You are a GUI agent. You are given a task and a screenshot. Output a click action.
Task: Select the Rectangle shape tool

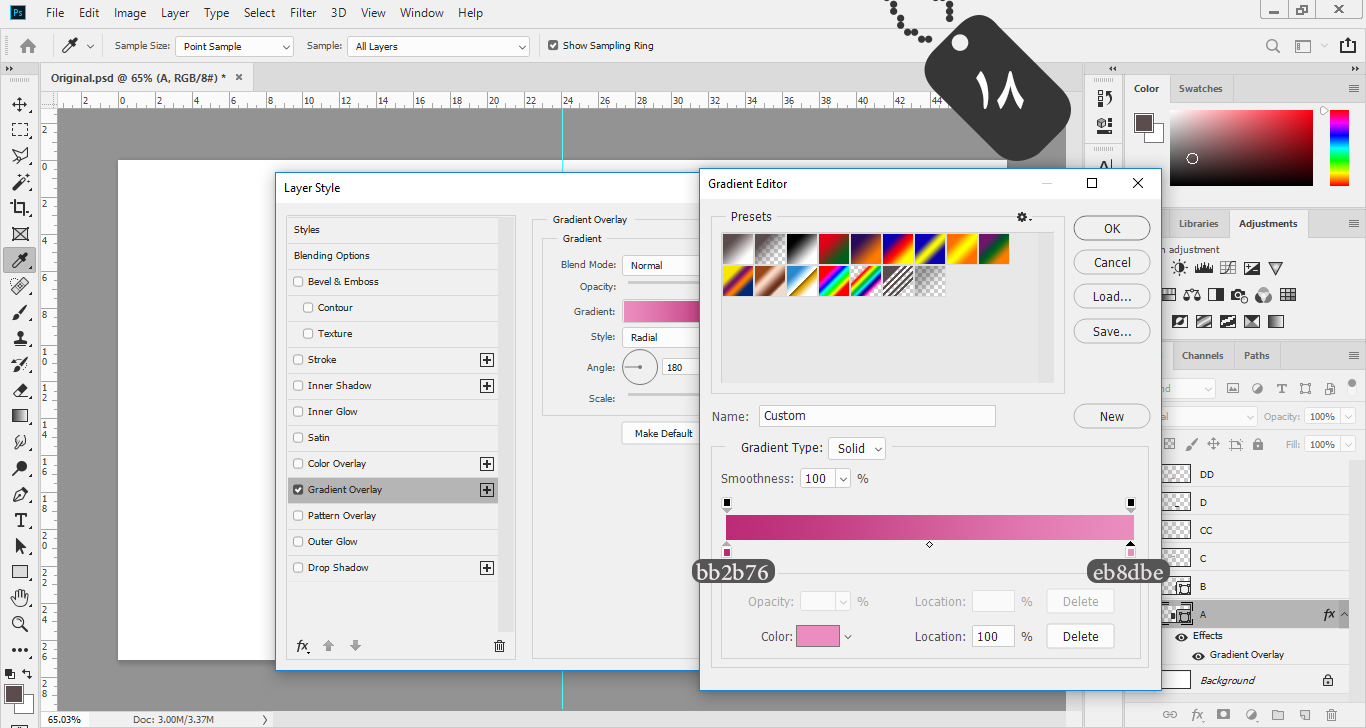coord(20,572)
